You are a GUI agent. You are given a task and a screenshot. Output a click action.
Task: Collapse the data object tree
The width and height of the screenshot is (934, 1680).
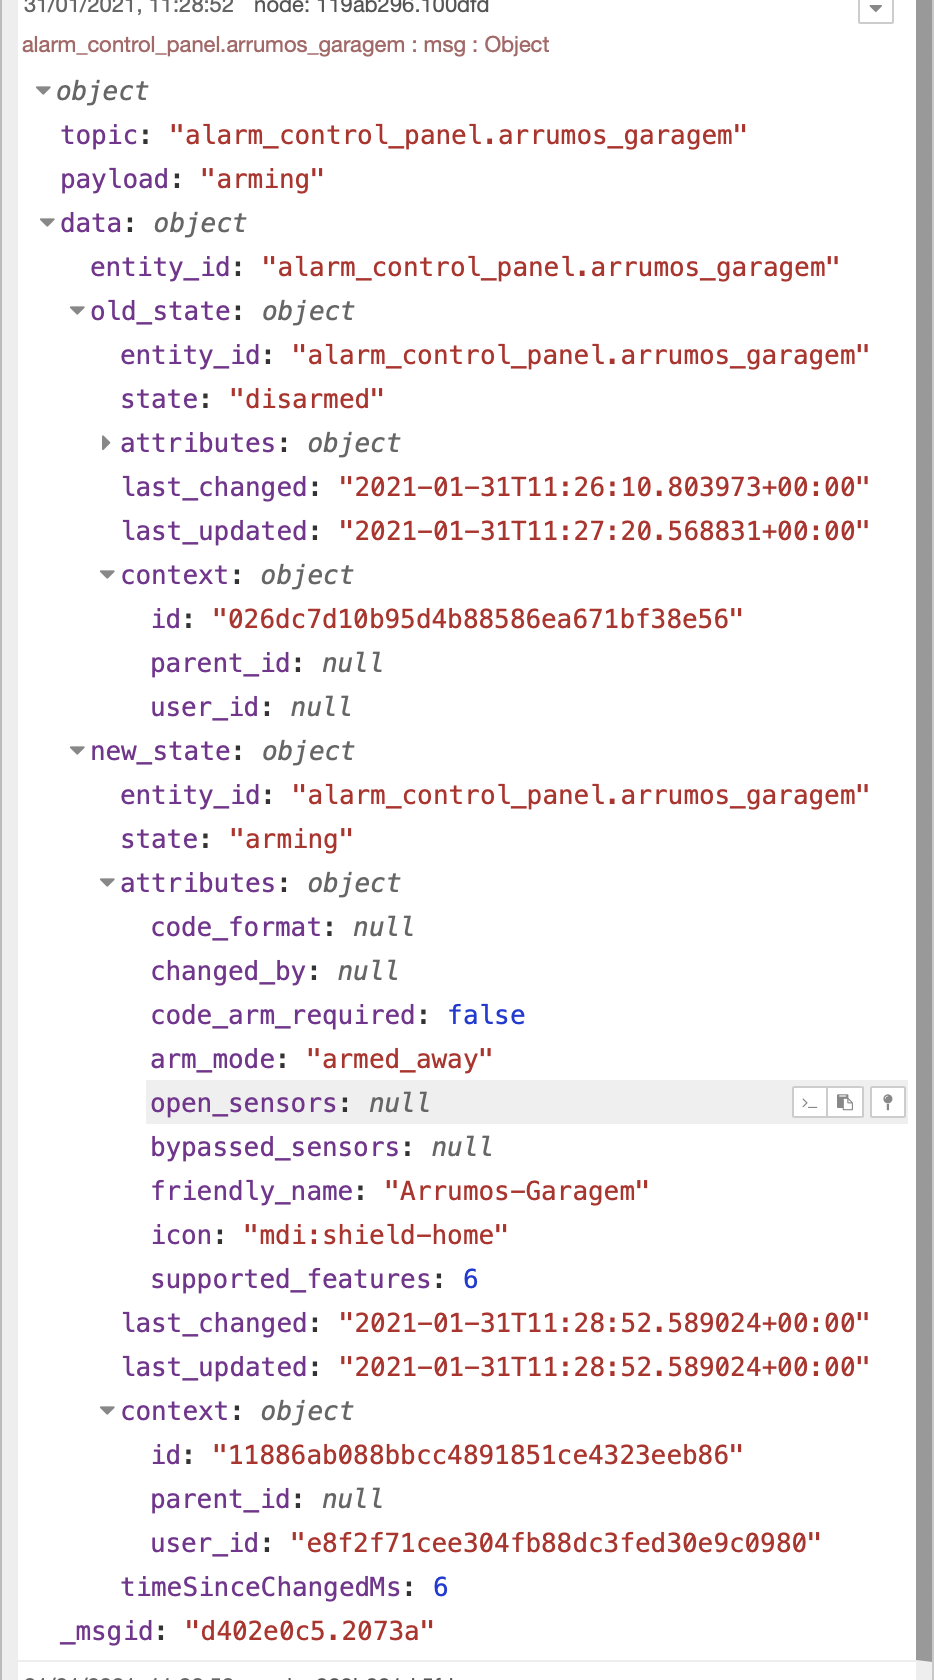(47, 222)
